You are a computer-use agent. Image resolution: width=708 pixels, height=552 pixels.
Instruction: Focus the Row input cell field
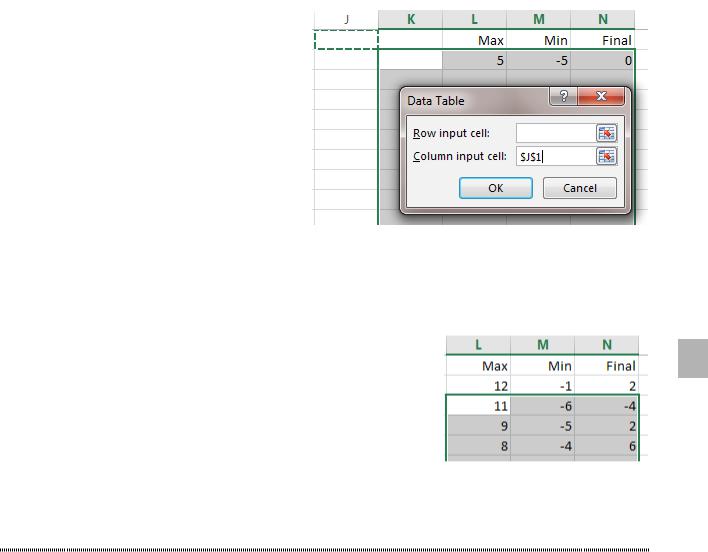pos(556,133)
